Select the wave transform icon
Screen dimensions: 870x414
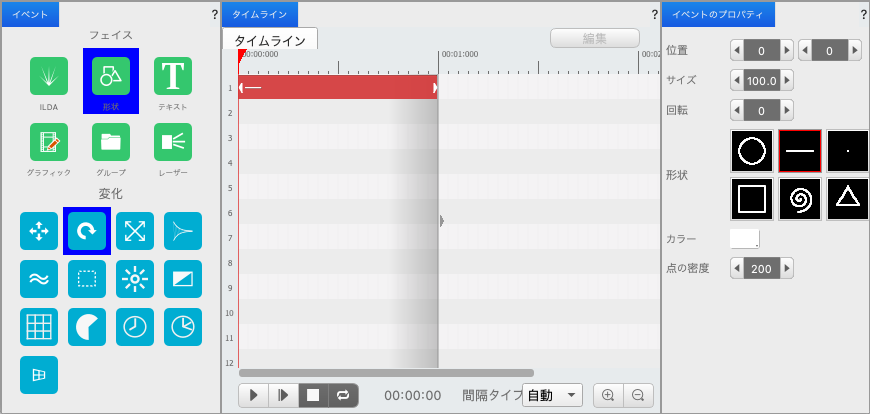(x=39, y=279)
